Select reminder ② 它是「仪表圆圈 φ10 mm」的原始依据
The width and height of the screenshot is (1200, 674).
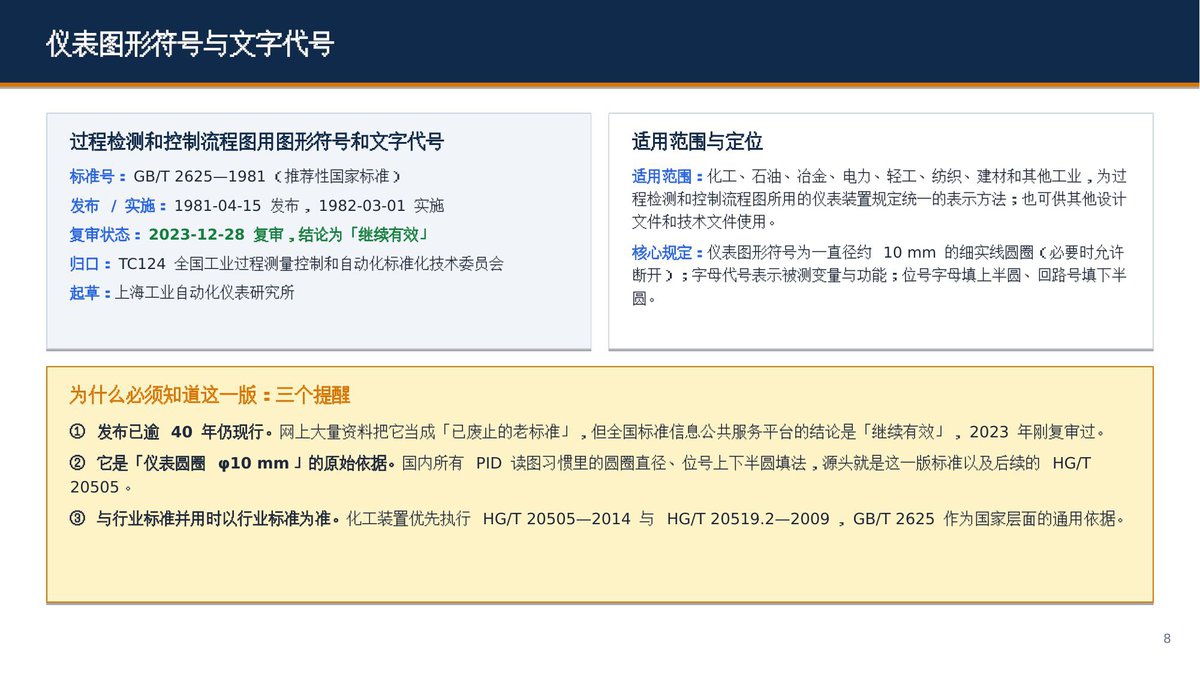[233, 464]
